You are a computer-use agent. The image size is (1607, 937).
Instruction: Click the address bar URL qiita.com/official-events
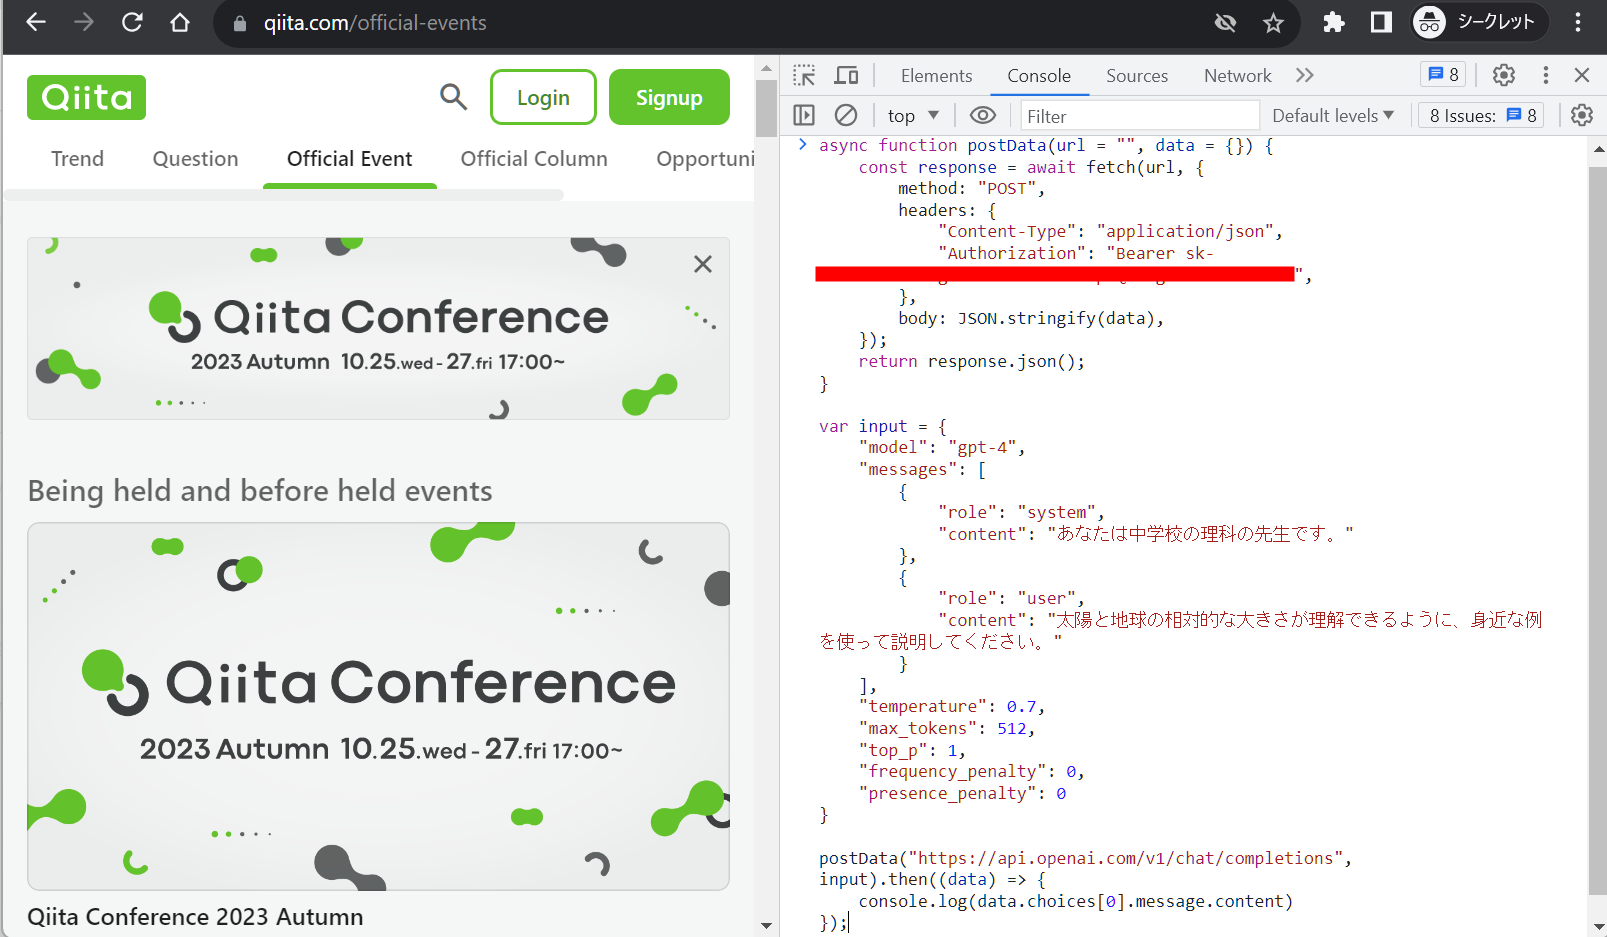coord(375,23)
